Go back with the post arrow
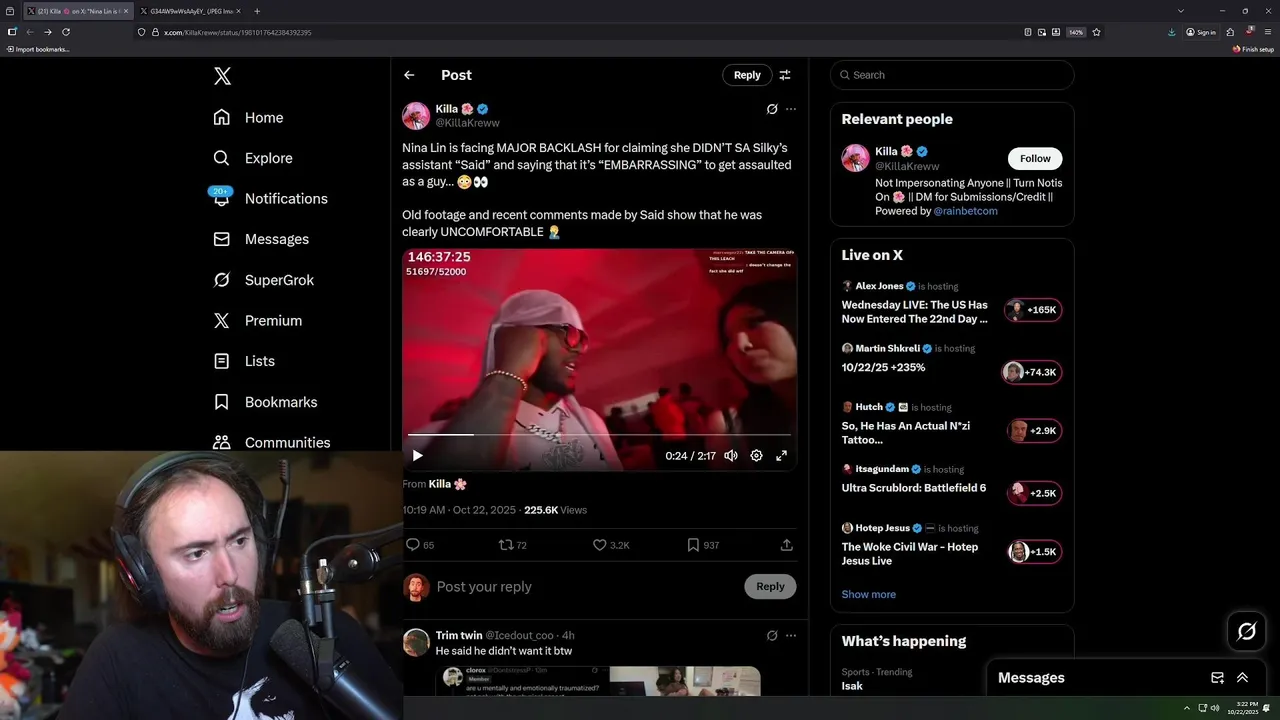 click(x=409, y=75)
